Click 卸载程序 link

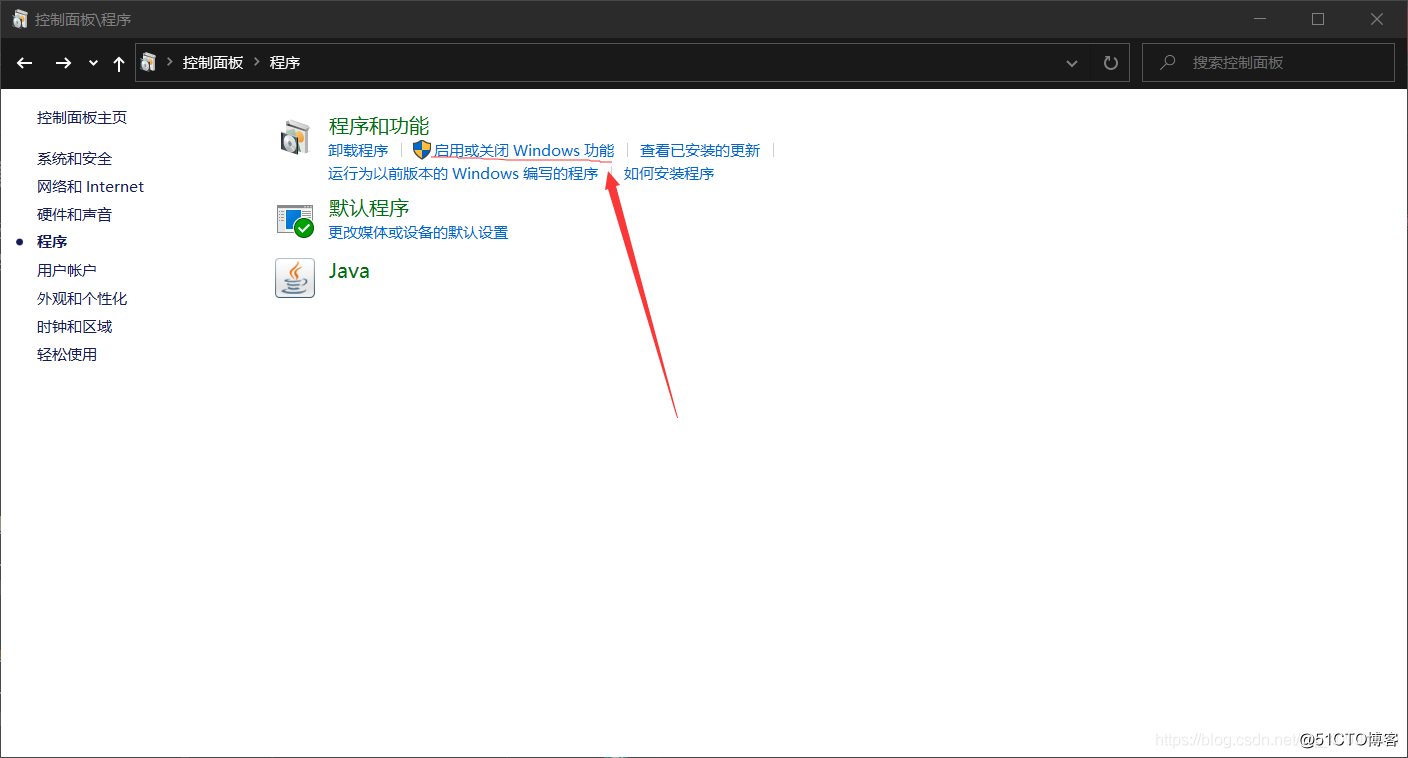(358, 151)
